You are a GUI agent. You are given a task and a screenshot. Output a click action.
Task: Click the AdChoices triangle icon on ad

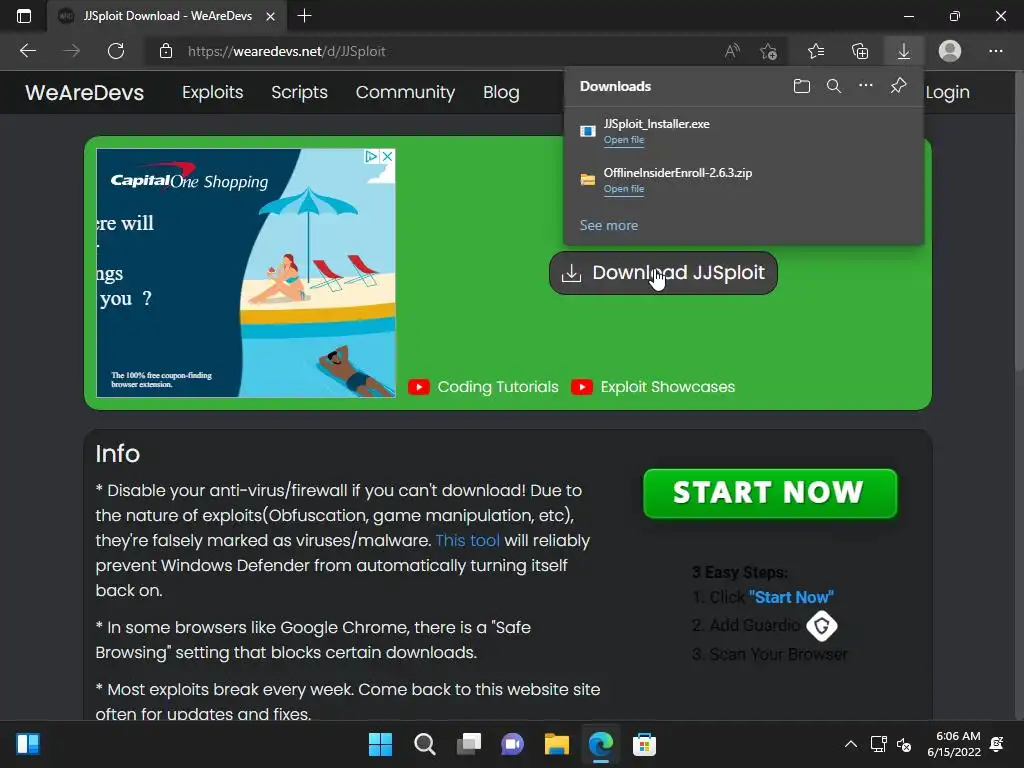click(372, 156)
